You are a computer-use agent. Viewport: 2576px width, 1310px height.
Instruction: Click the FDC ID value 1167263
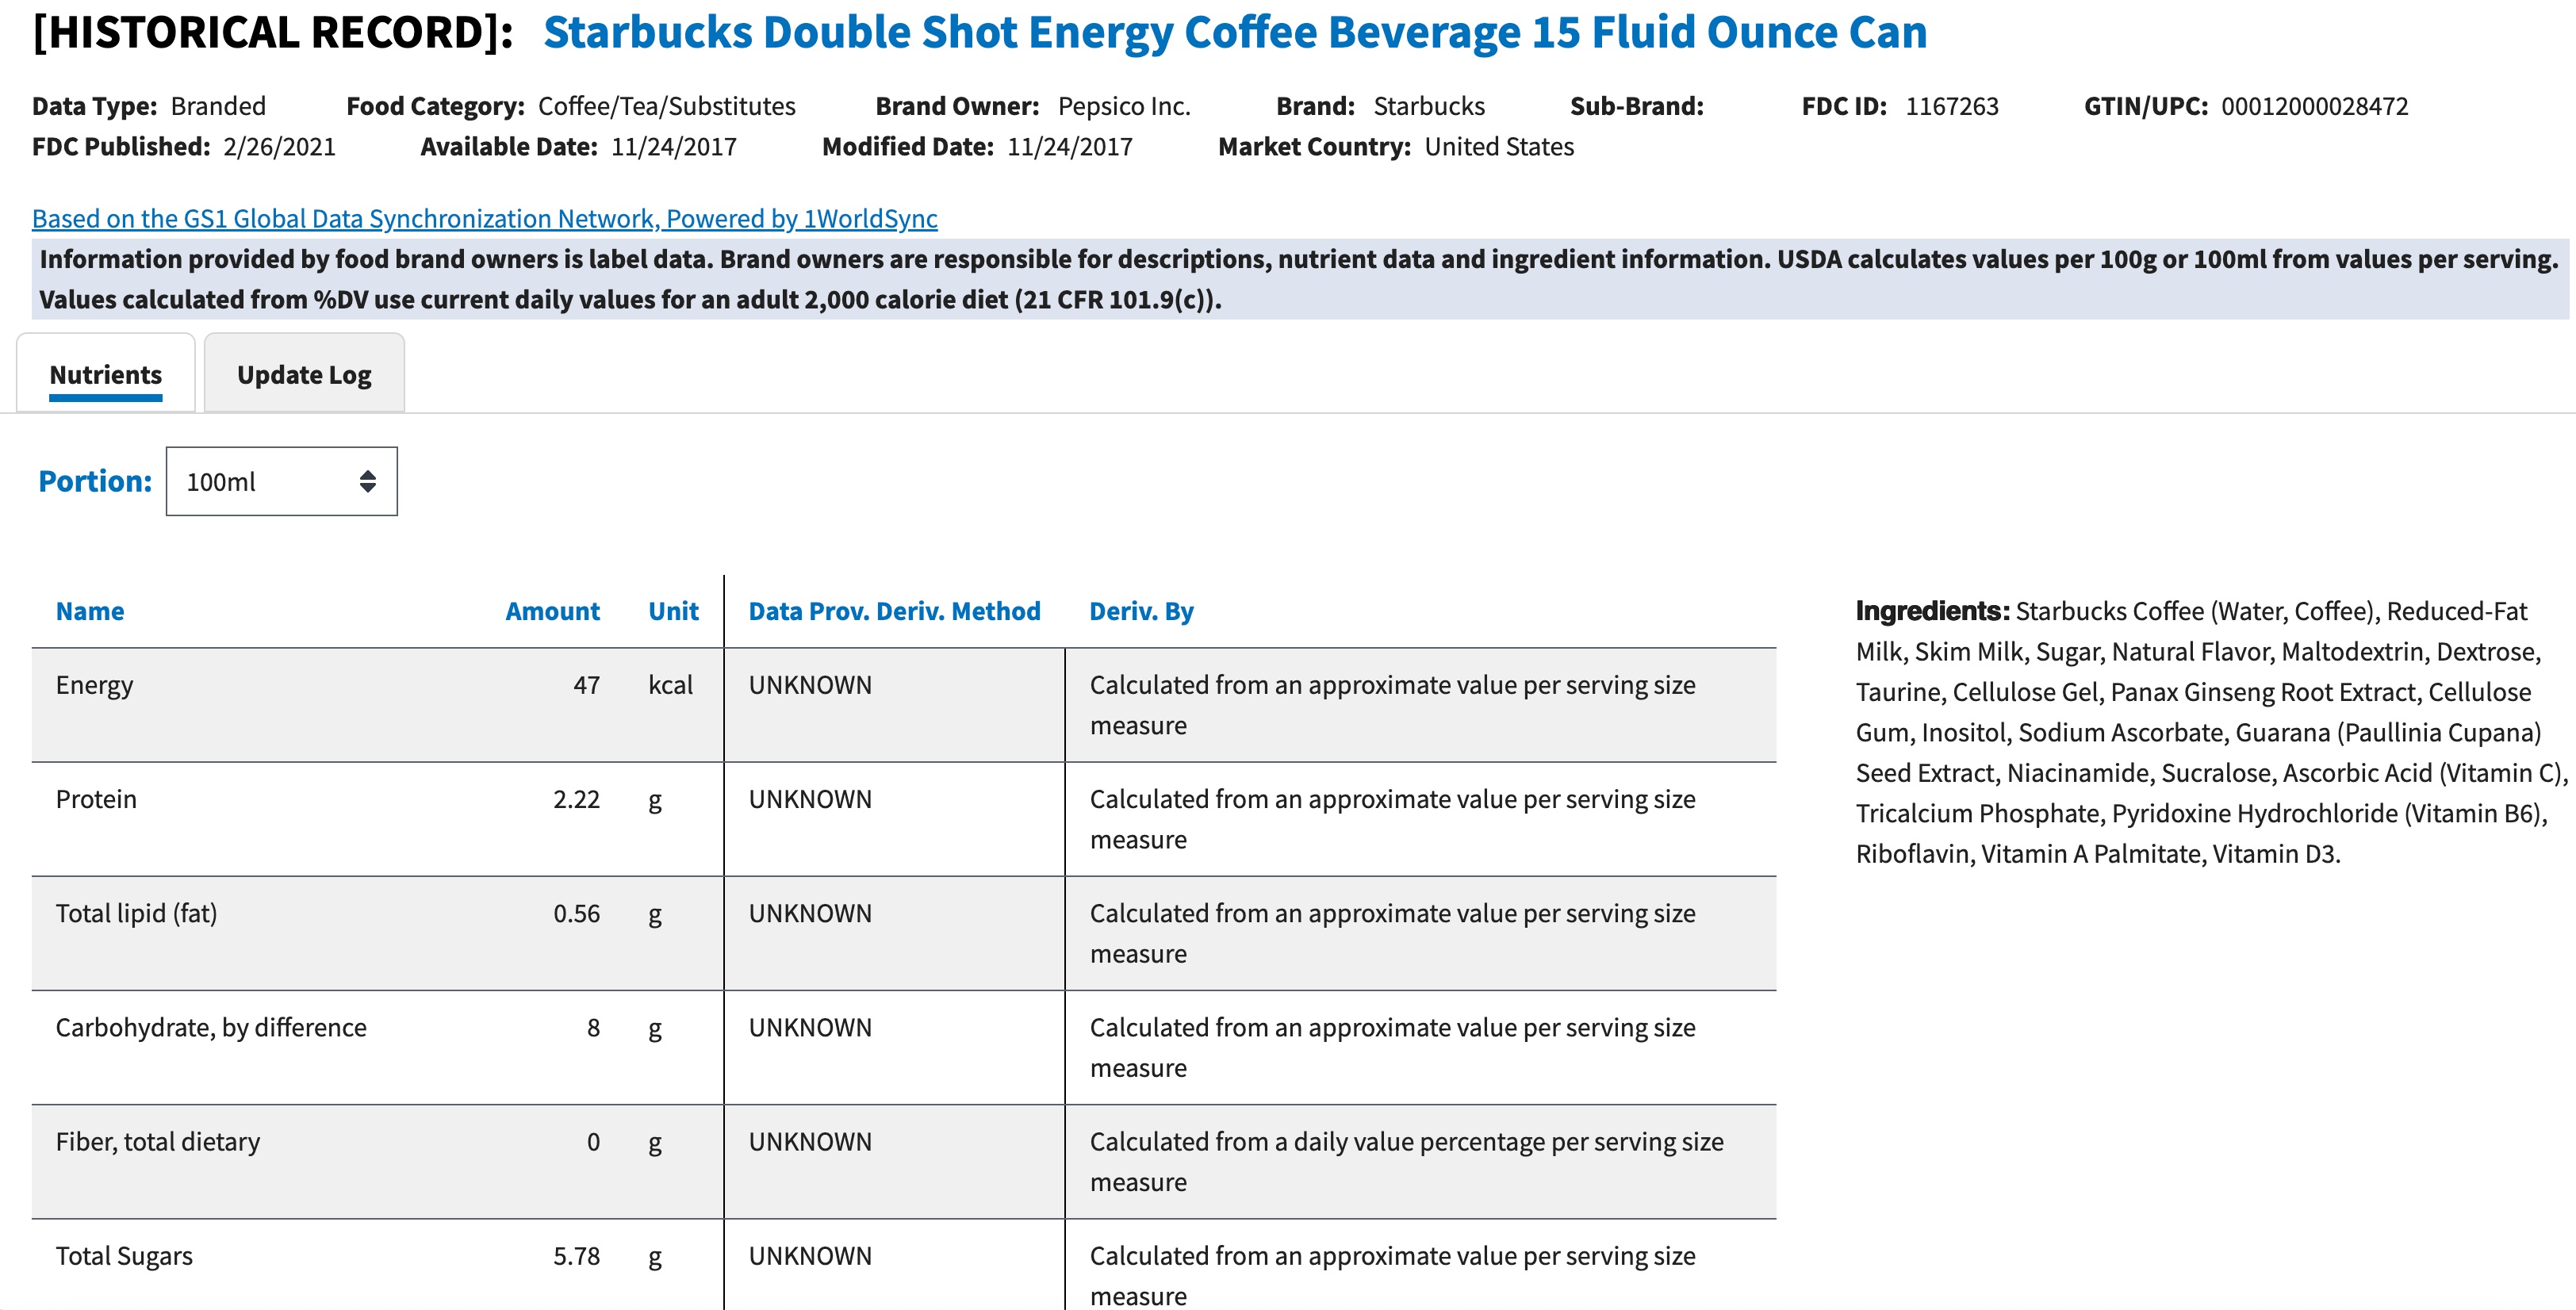click(1951, 106)
